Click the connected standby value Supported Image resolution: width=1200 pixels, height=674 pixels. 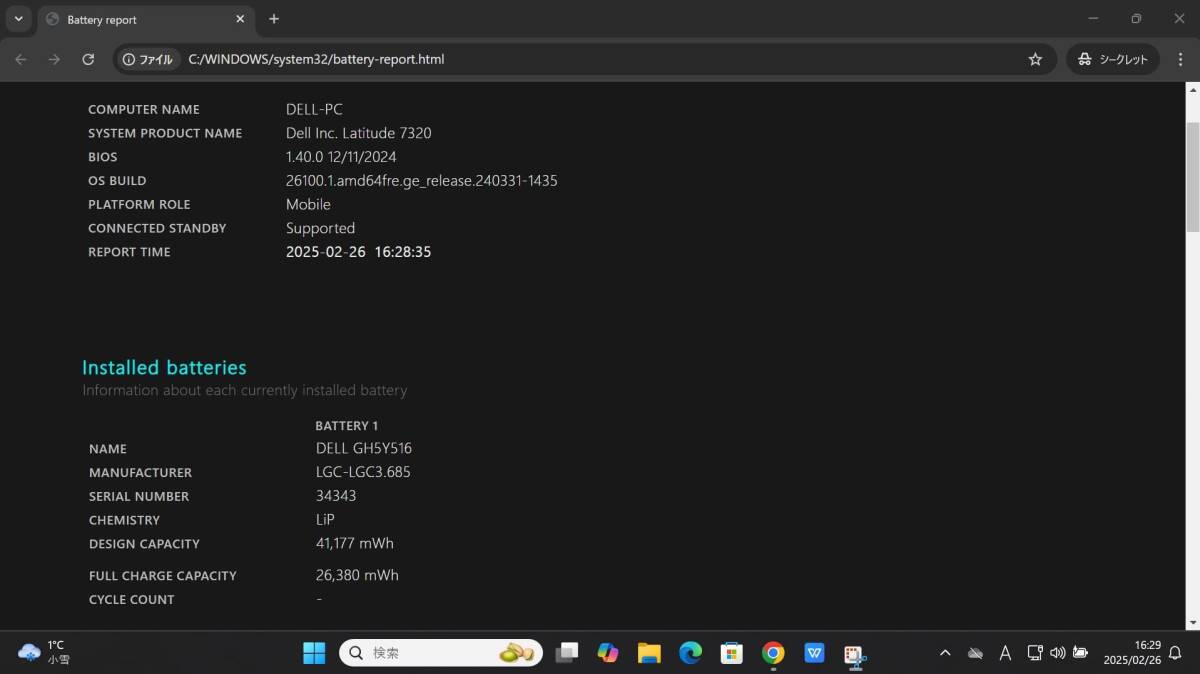pyautogui.click(x=320, y=228)
